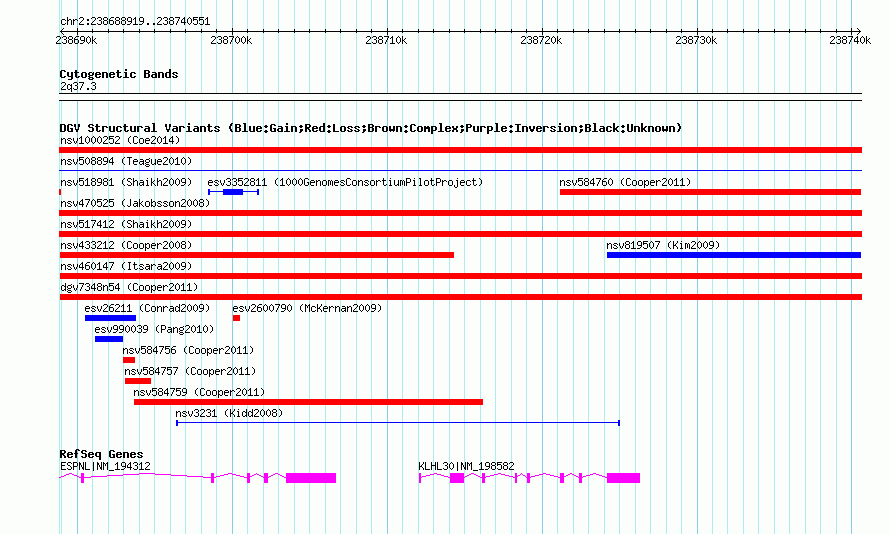Open gene label KLHL30|NM_198582
Viewport: 890px width, 534px height.
tap(467, 466)
